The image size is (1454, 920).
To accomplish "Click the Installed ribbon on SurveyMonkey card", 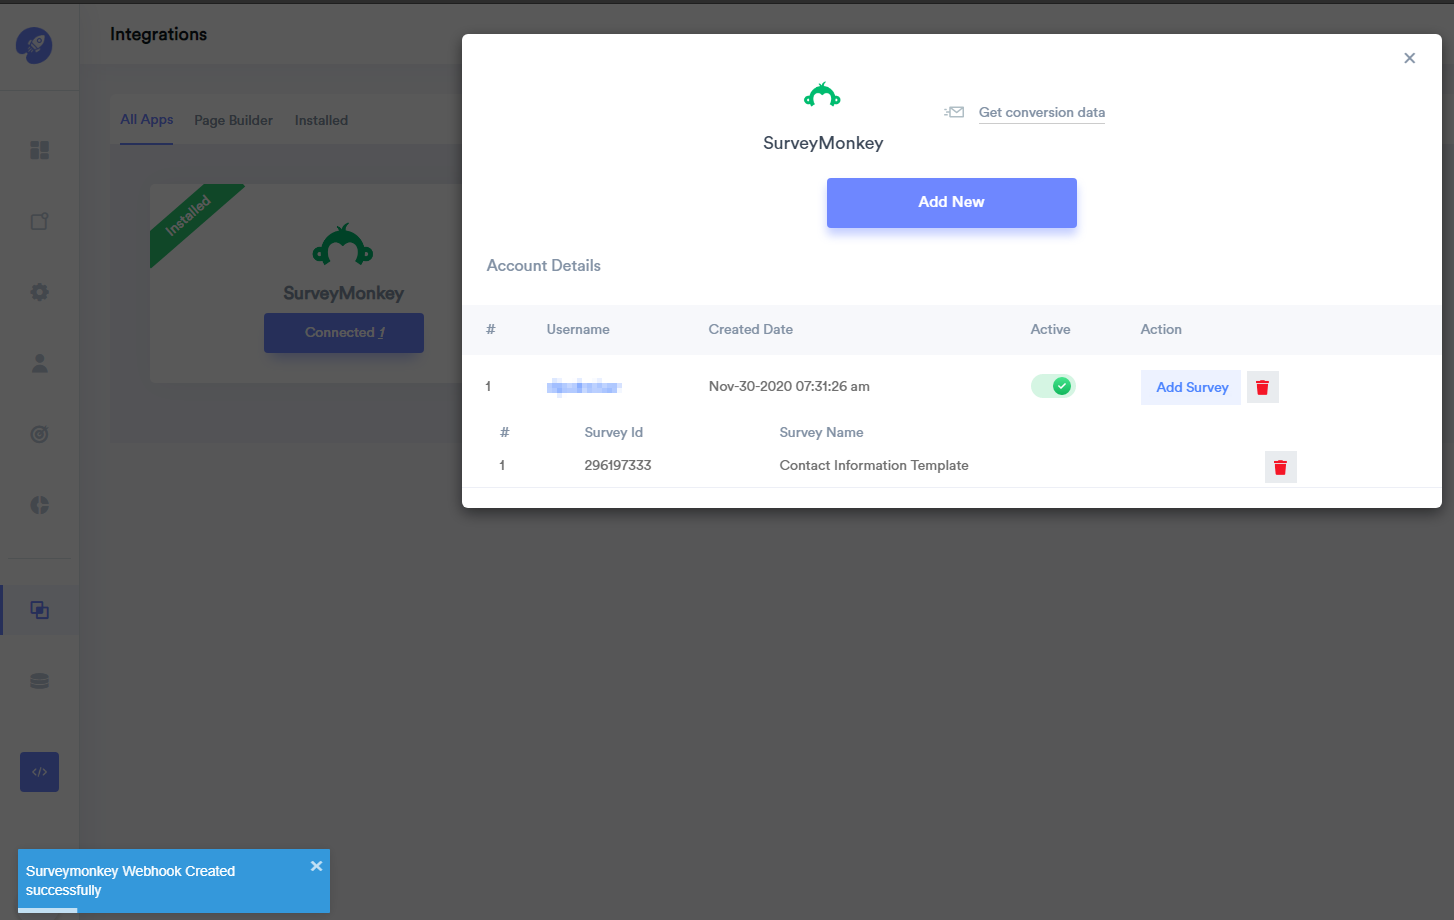I will coord(189,217).
